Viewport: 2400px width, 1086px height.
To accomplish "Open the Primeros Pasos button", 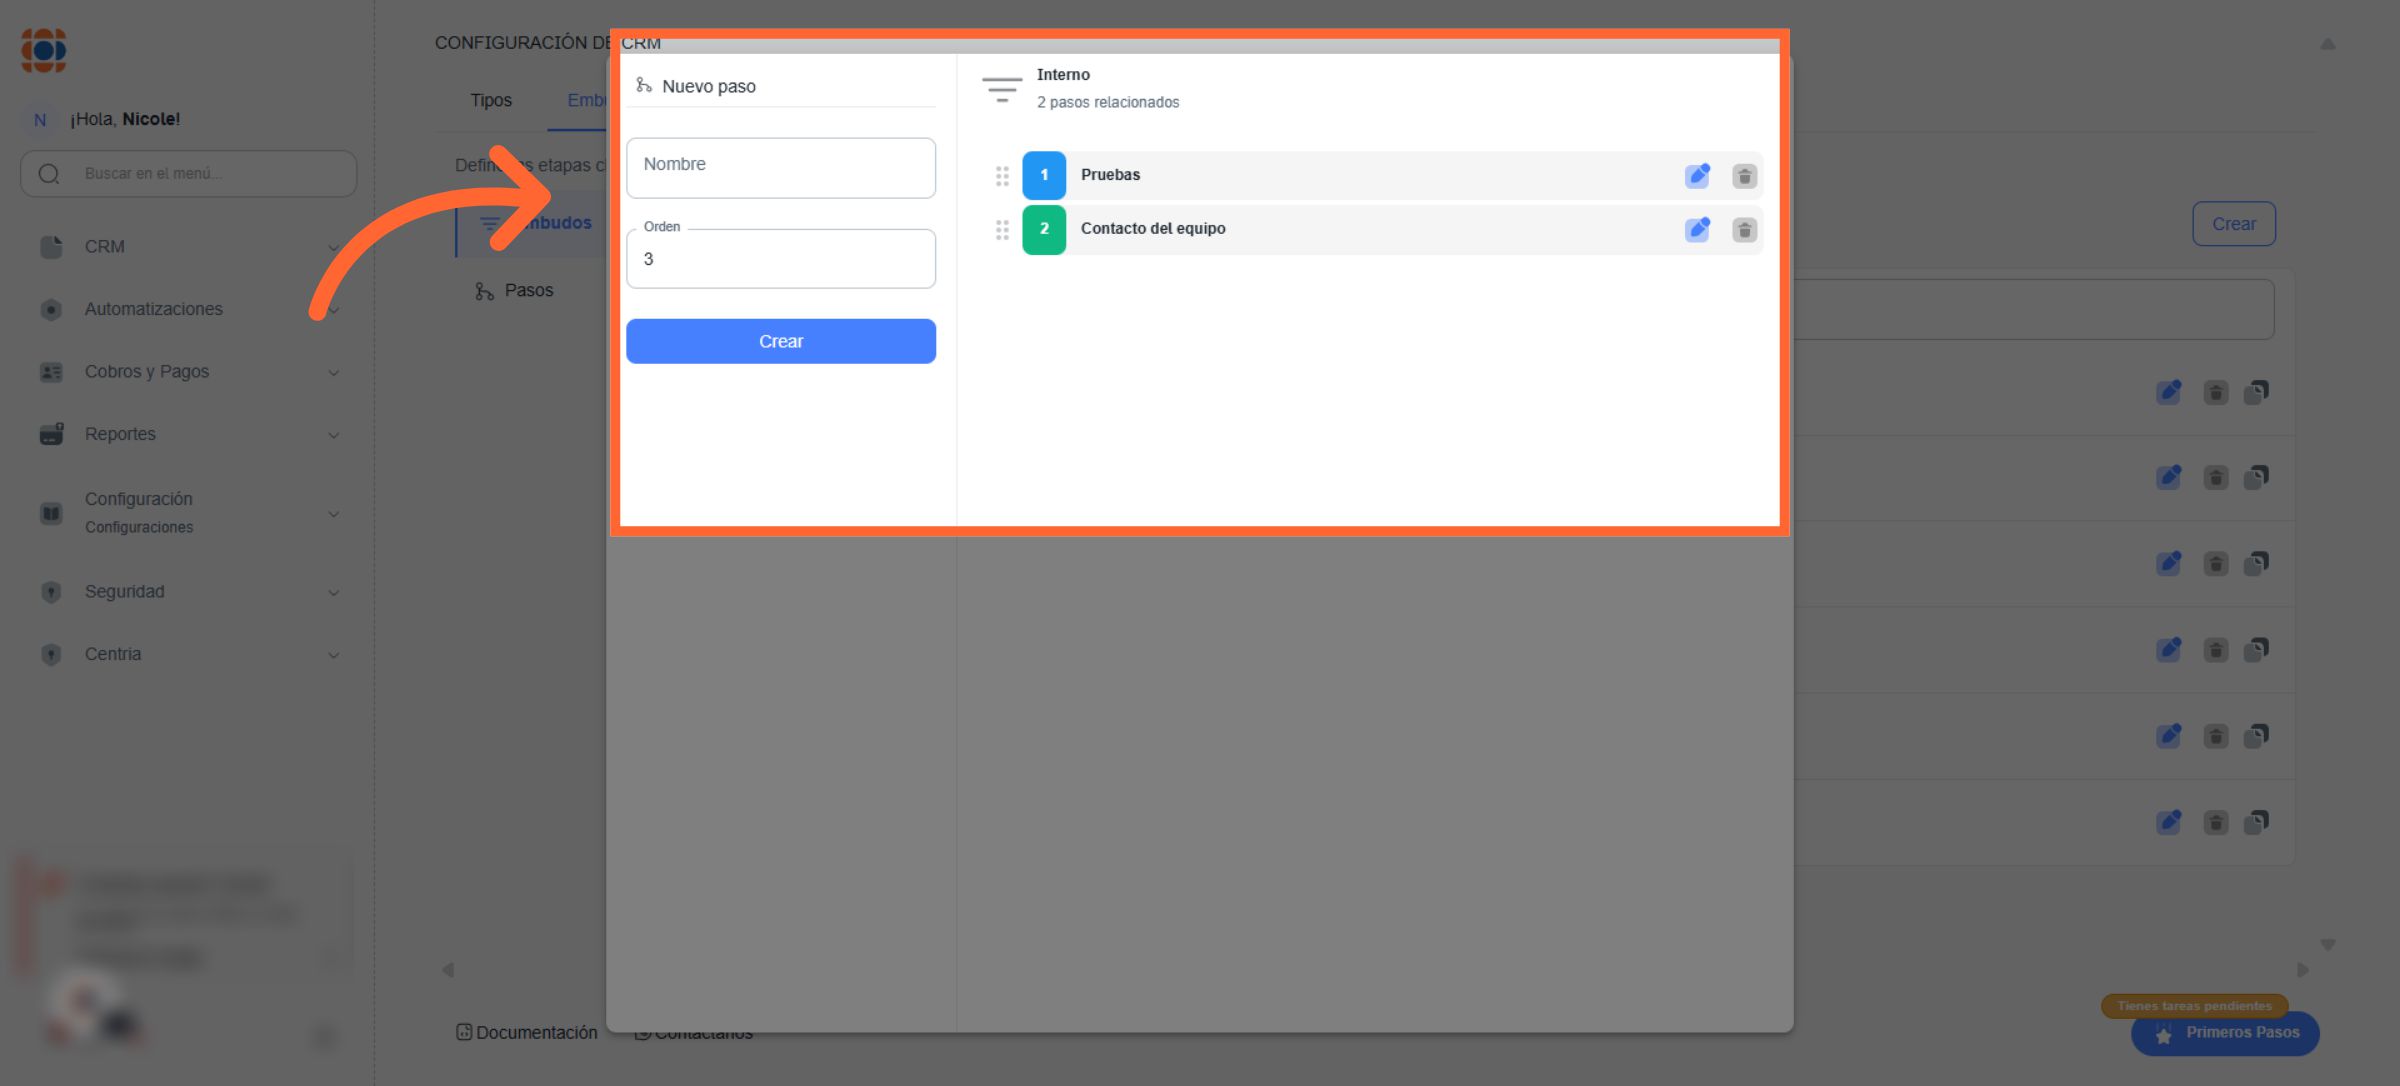I will 2226,1033.
